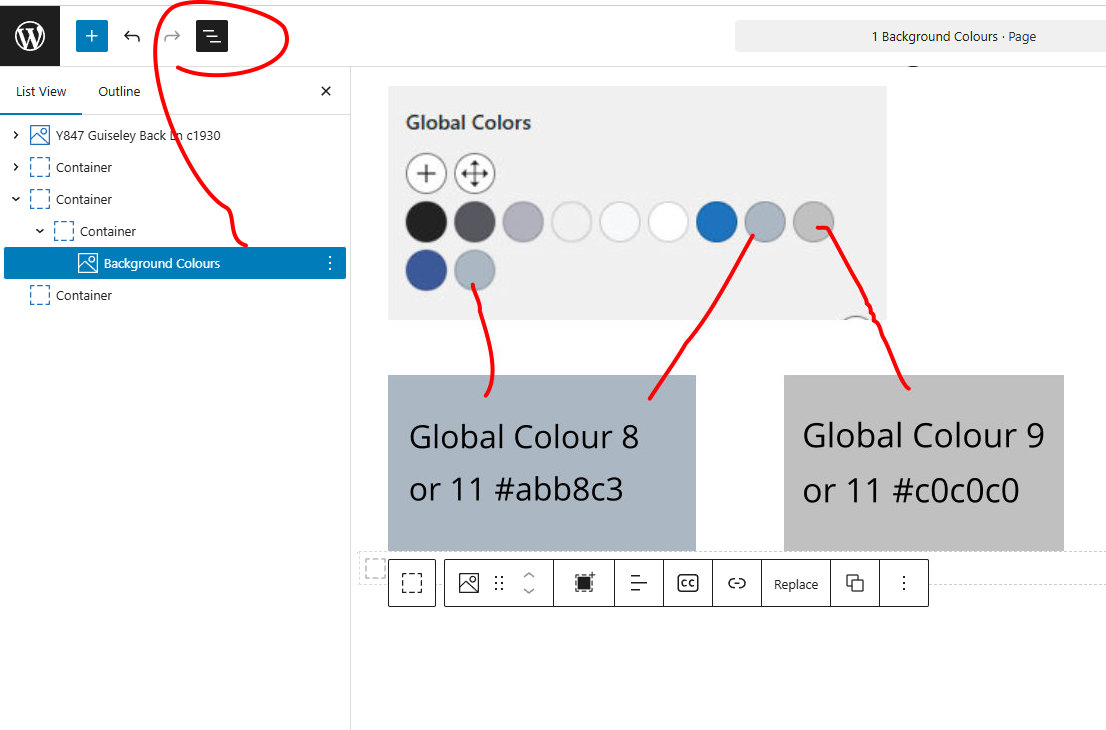The height and width of the screenshot is (730, 1106).
Task: Move block up with the arrow
Action: [529, 575]
